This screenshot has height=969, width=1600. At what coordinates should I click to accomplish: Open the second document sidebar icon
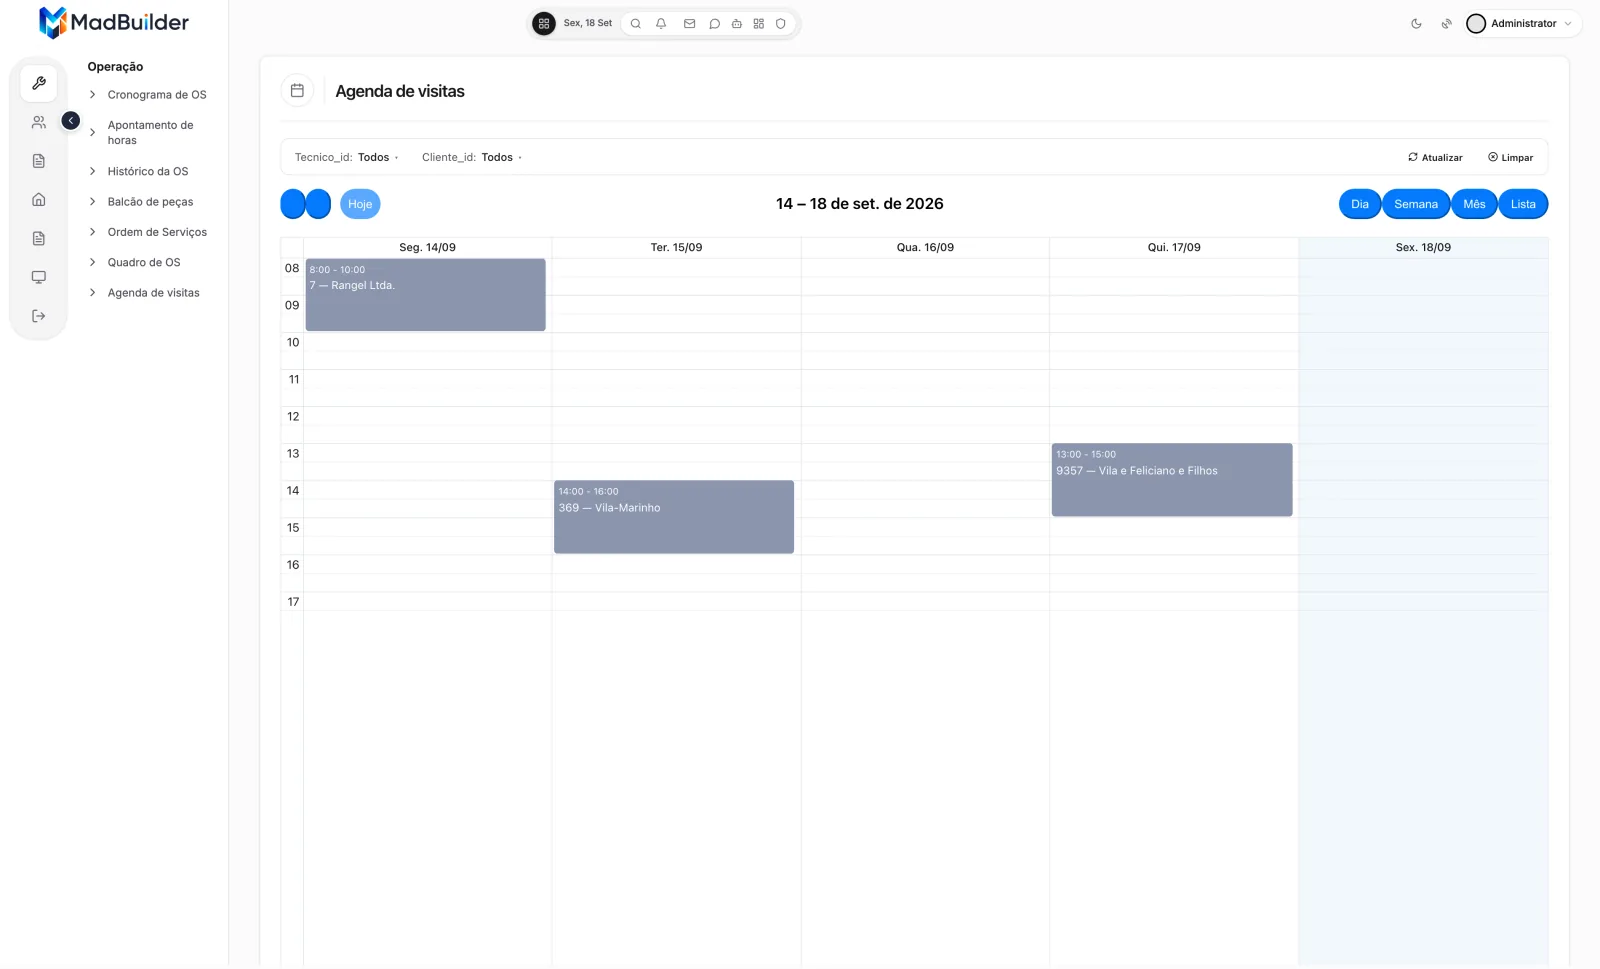39,238
